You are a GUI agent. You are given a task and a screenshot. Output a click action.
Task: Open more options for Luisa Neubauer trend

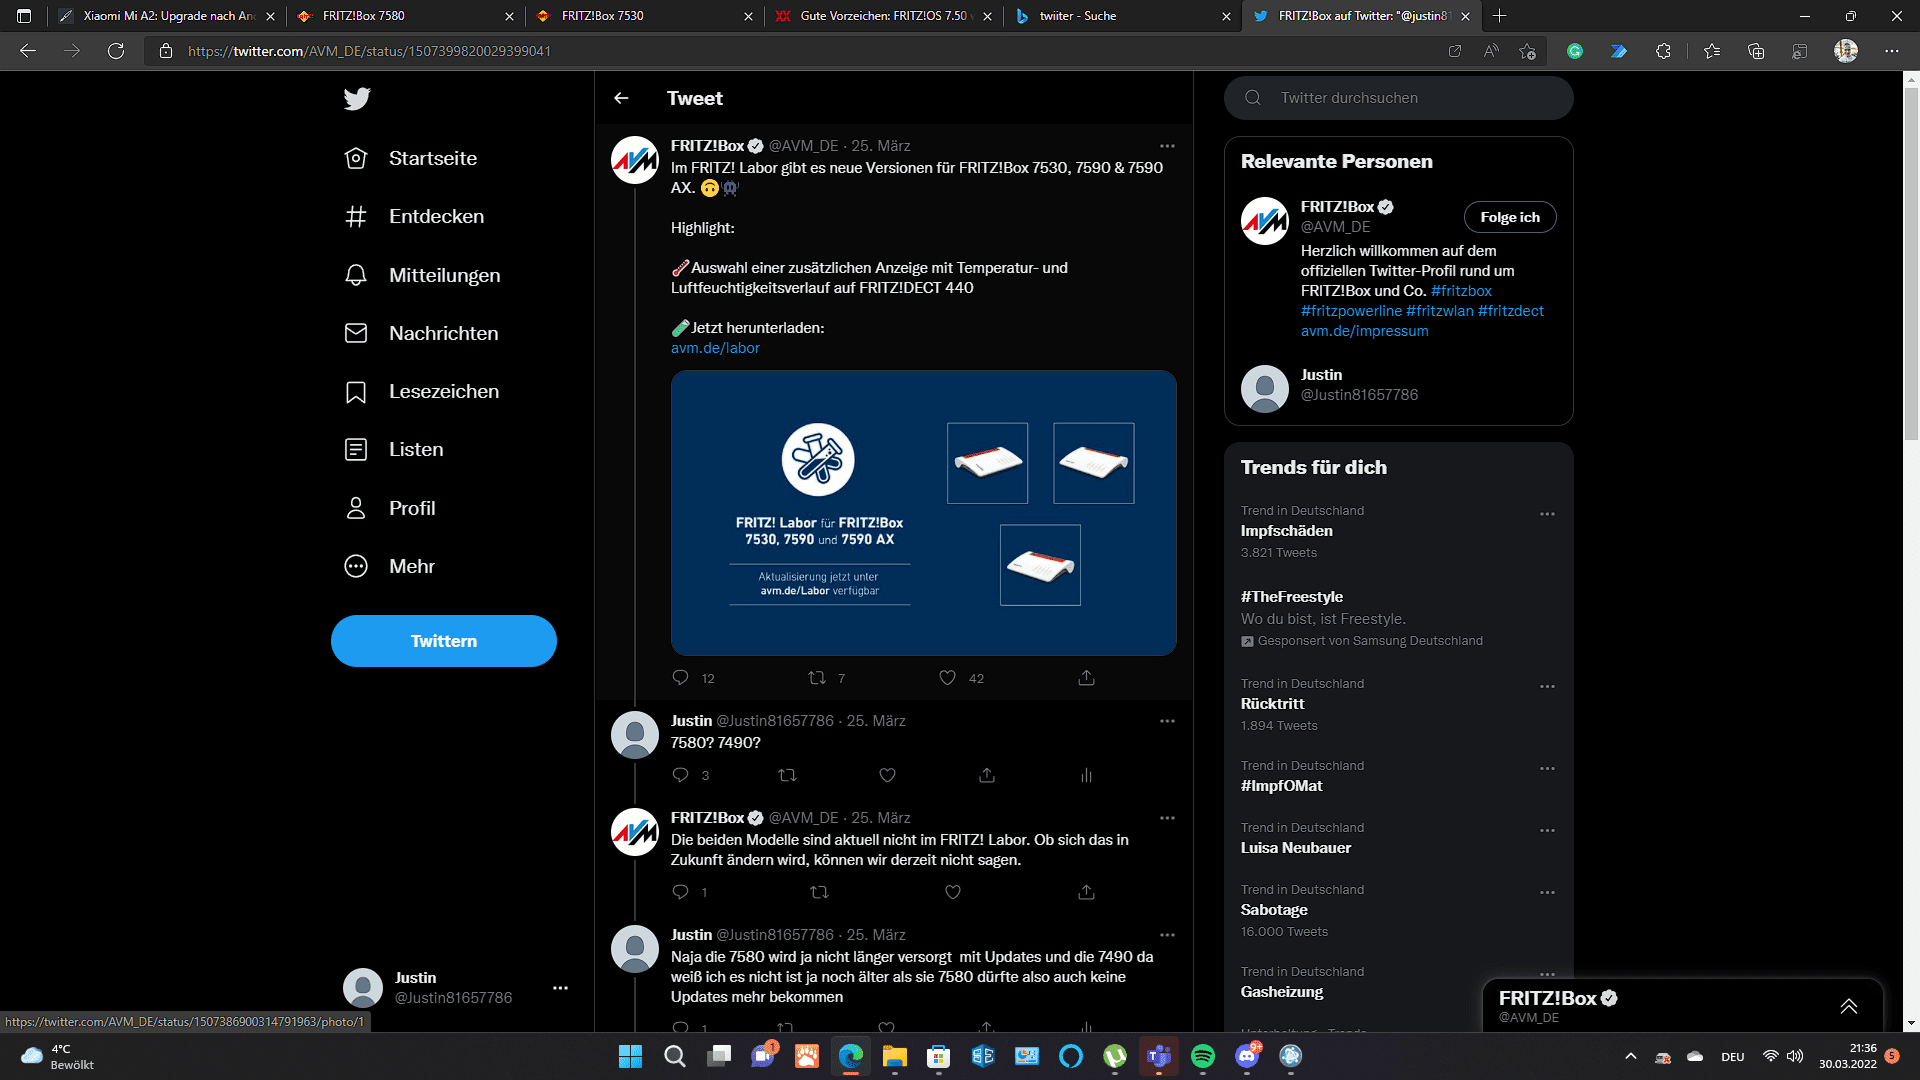(x=1547, y=831)
